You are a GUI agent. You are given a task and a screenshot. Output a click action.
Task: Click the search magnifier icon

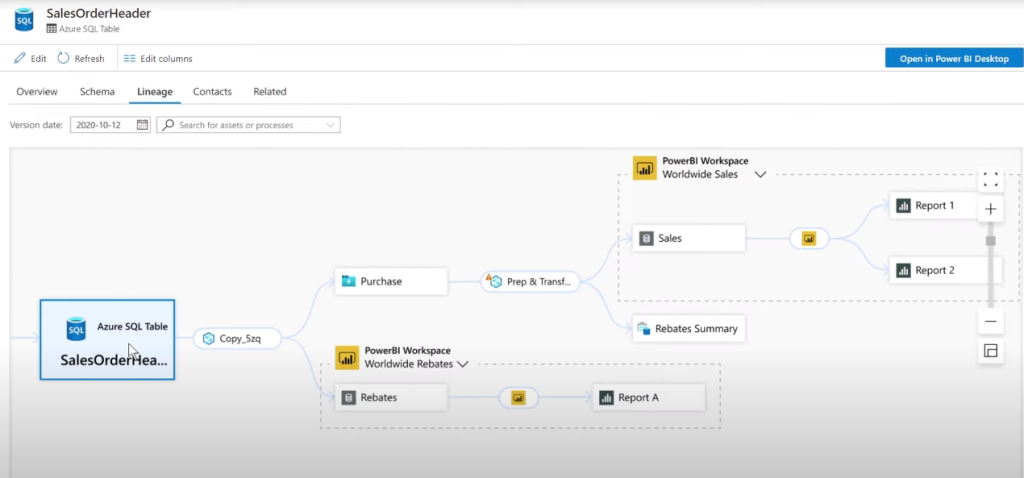click(x=168, y=125)
